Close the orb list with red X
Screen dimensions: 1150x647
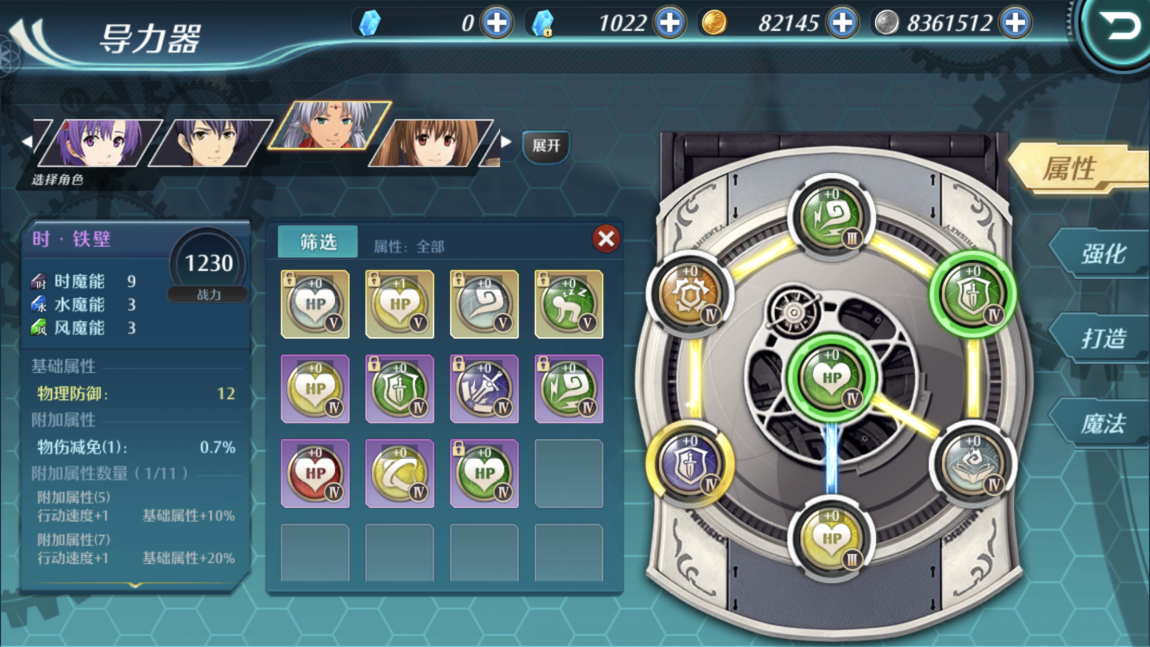click(606, 238)
